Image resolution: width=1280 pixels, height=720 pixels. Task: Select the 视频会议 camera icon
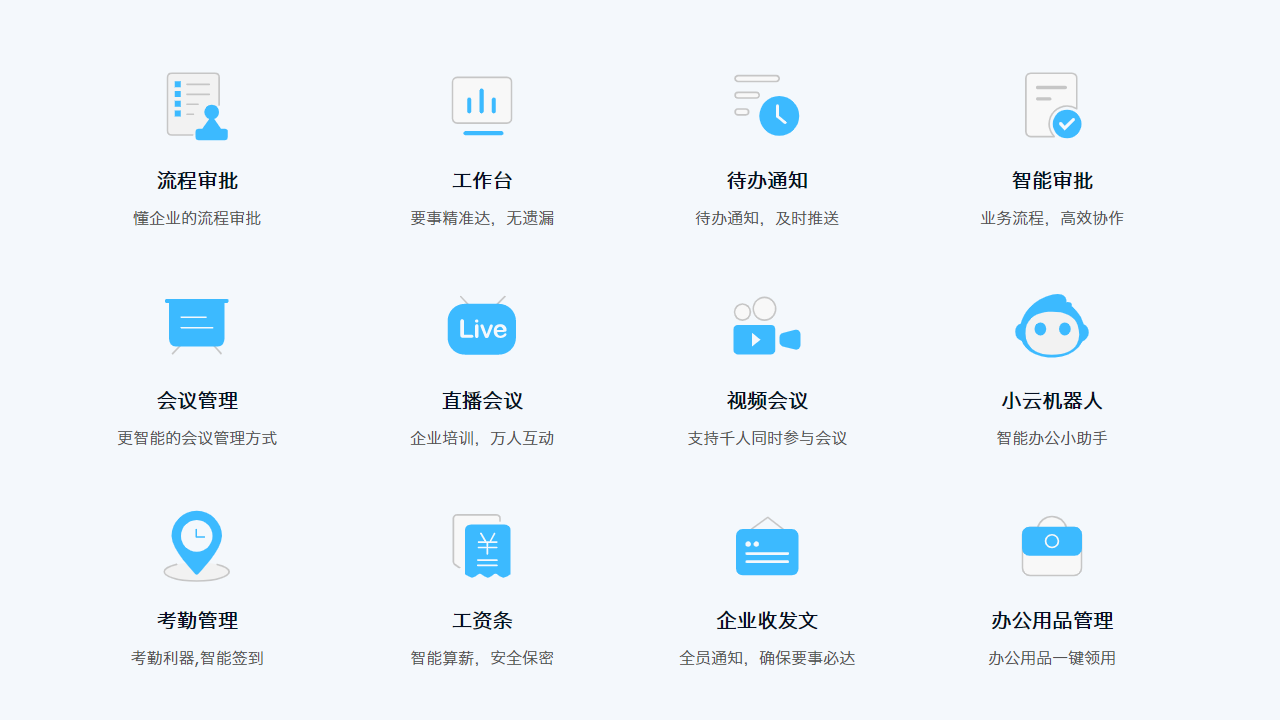click(x=767, y=326)
